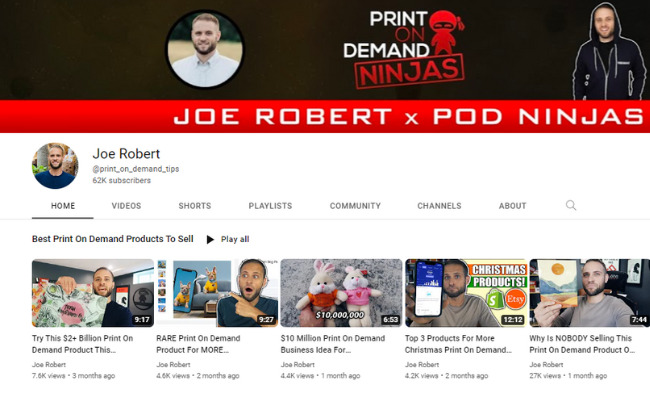The height and width of the screenshot is (400, 650).
Task: Click Joe Robert under the 4.2K views video
Action: coord(422,365)
